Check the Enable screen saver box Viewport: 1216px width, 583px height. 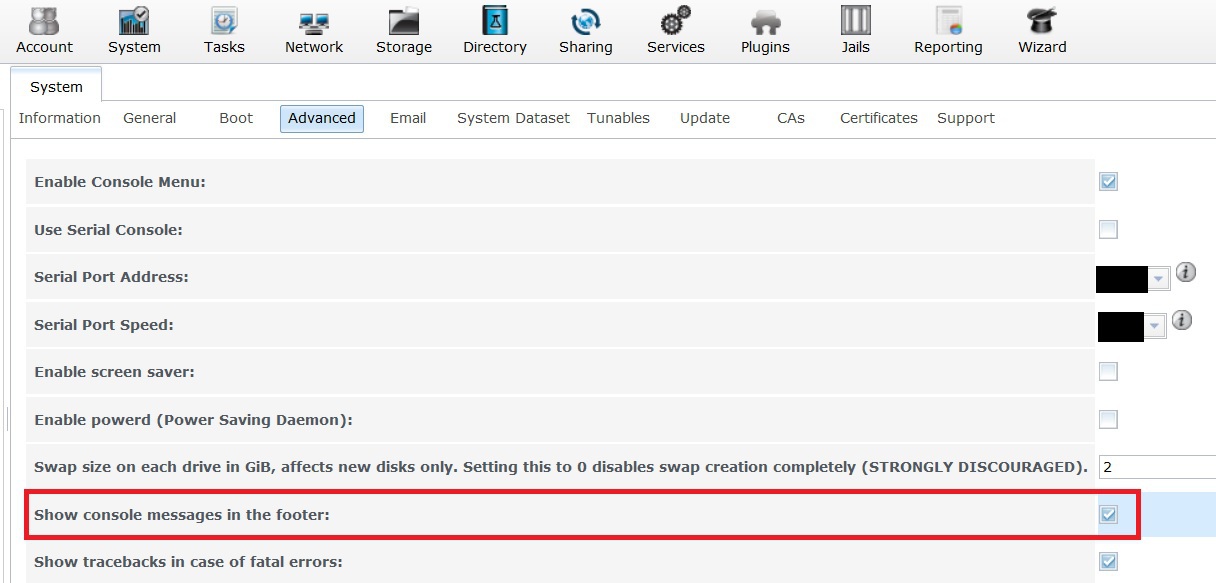coord(1108,372)
